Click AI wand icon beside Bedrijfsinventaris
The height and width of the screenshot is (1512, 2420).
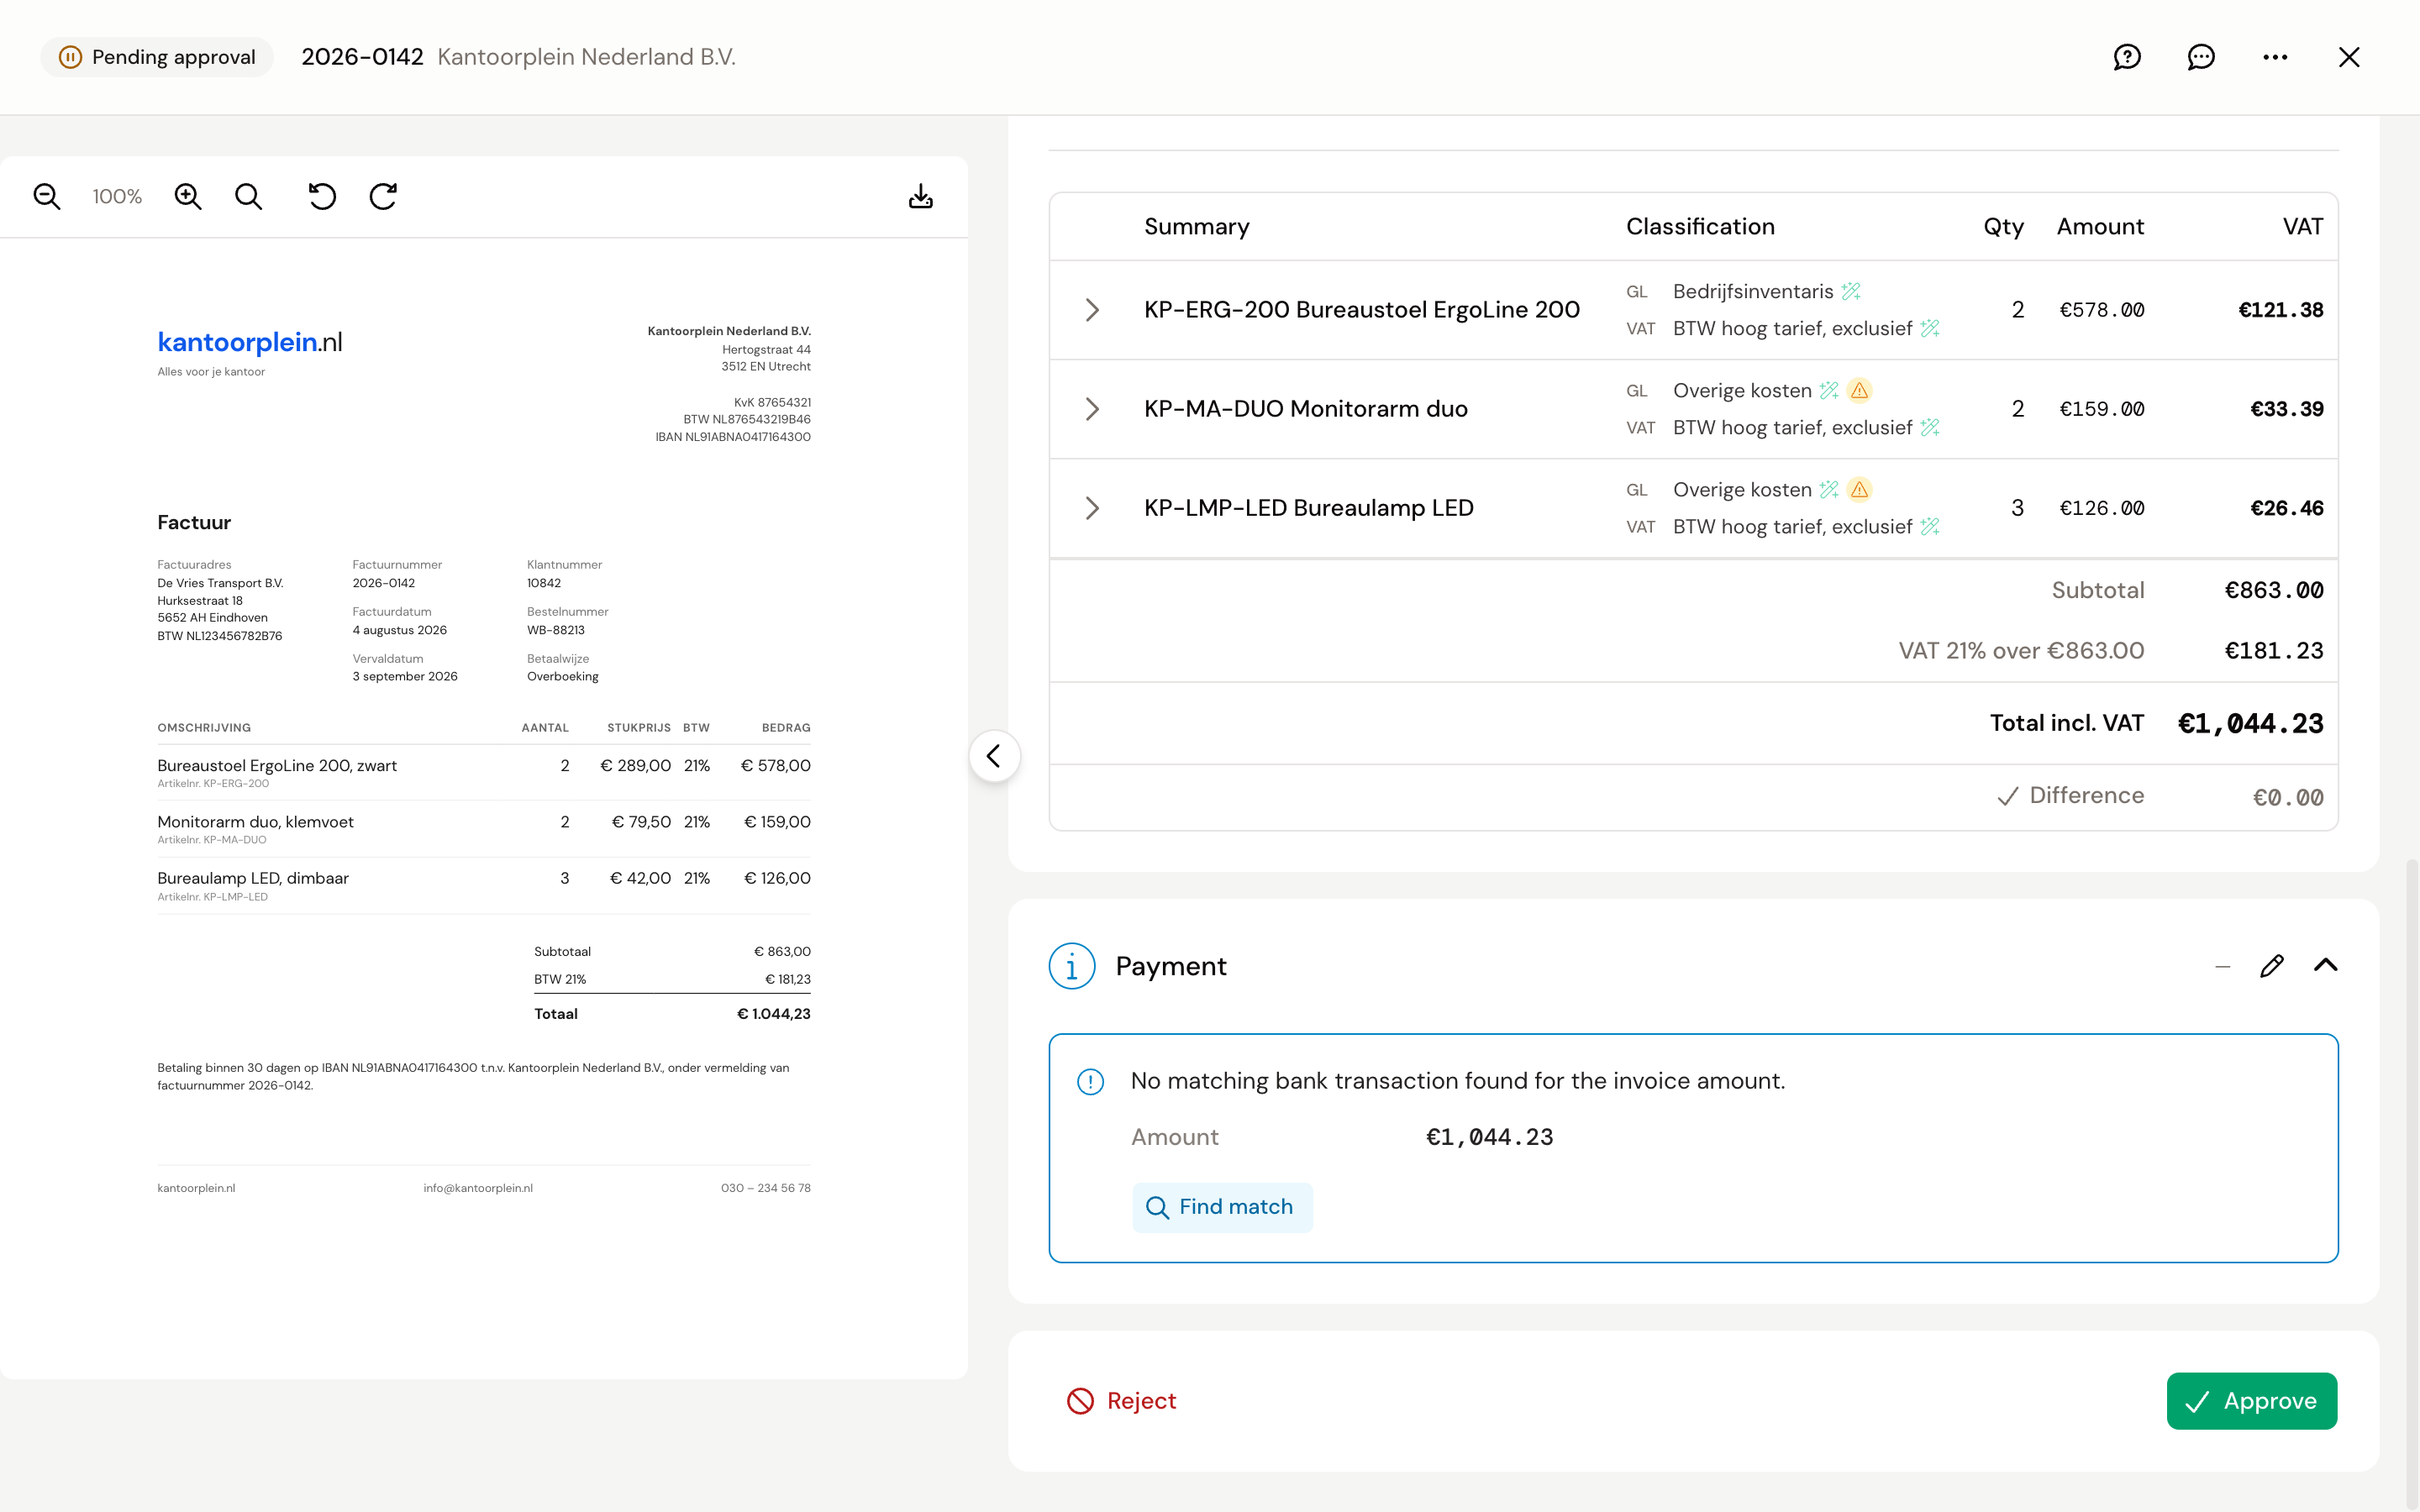click(1851, 291)
